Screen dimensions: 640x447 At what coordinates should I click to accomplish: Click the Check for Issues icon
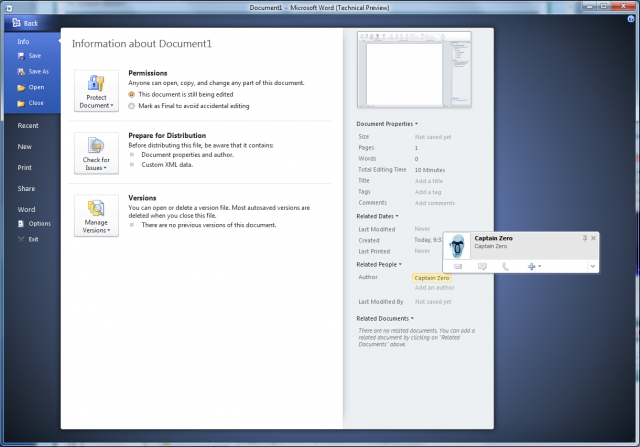pyautogui.click(x=96, y=146)
